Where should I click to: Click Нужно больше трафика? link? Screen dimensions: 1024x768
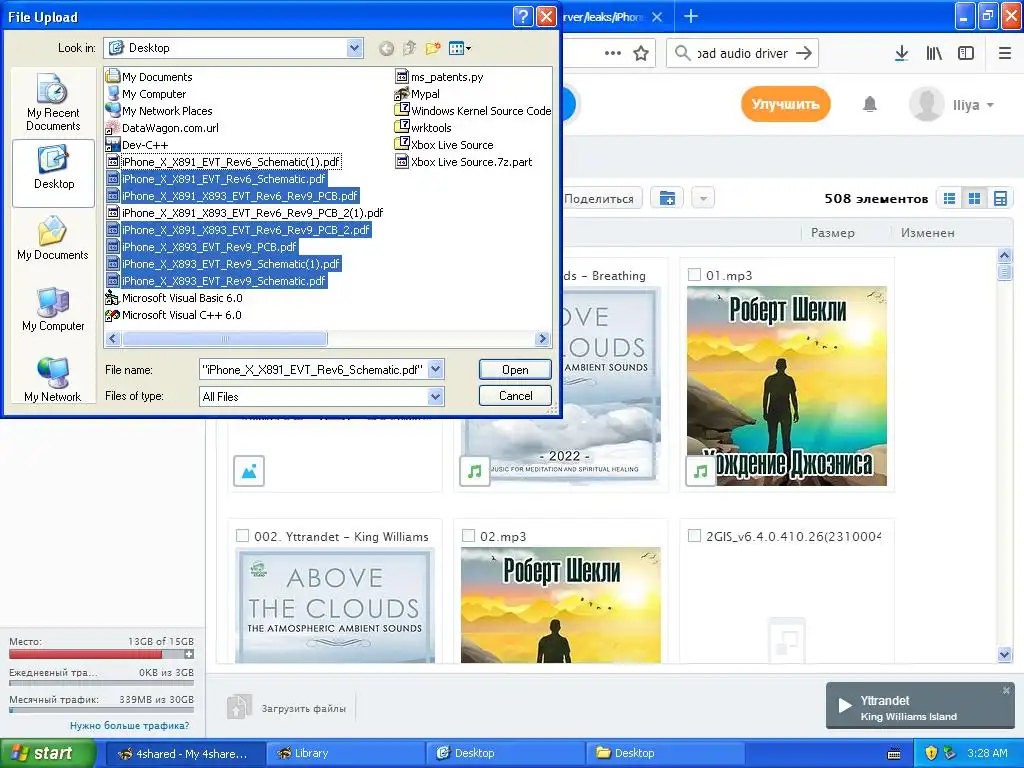pyautogui.click(x=129, y=726)
